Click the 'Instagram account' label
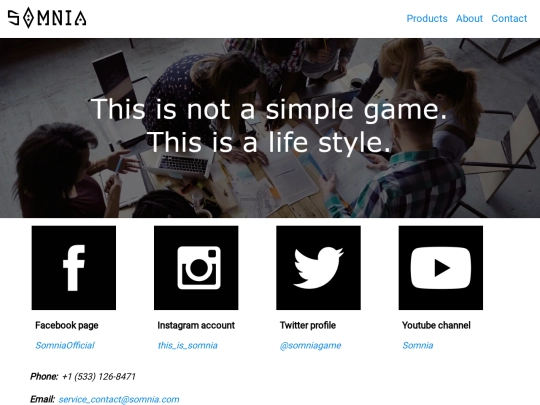The width and height of the screenshot is (540, 405). coord(196,325)
